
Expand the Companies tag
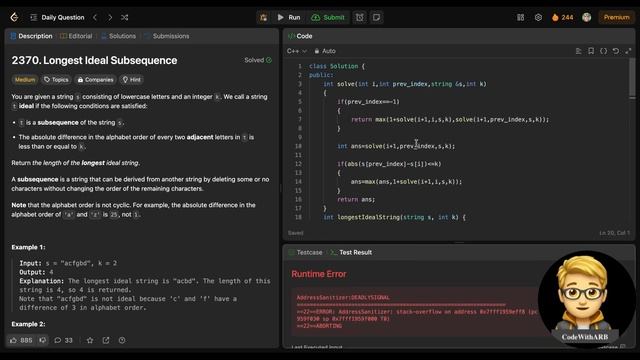(96, 80)
